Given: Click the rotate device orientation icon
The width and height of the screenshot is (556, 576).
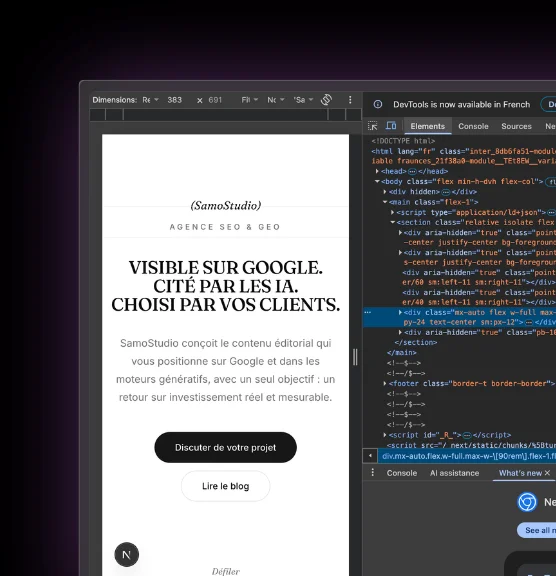Looking at the screenshot, I should (326, 100).
